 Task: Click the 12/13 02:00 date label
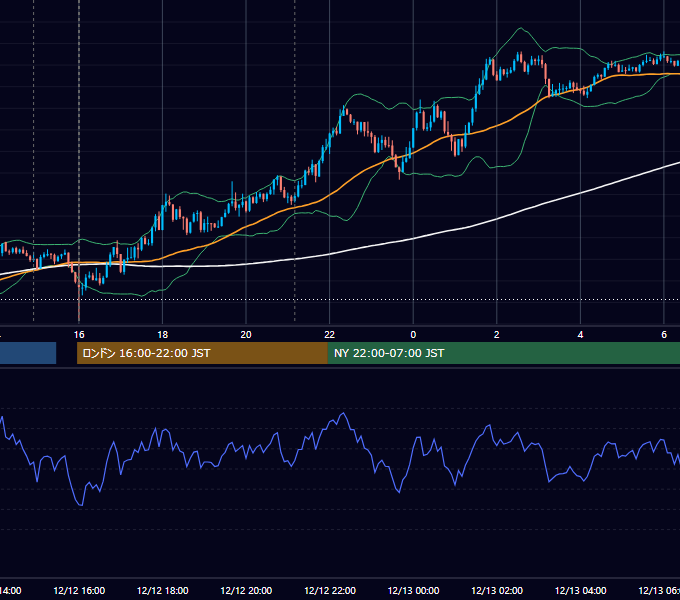pos(497,590)
